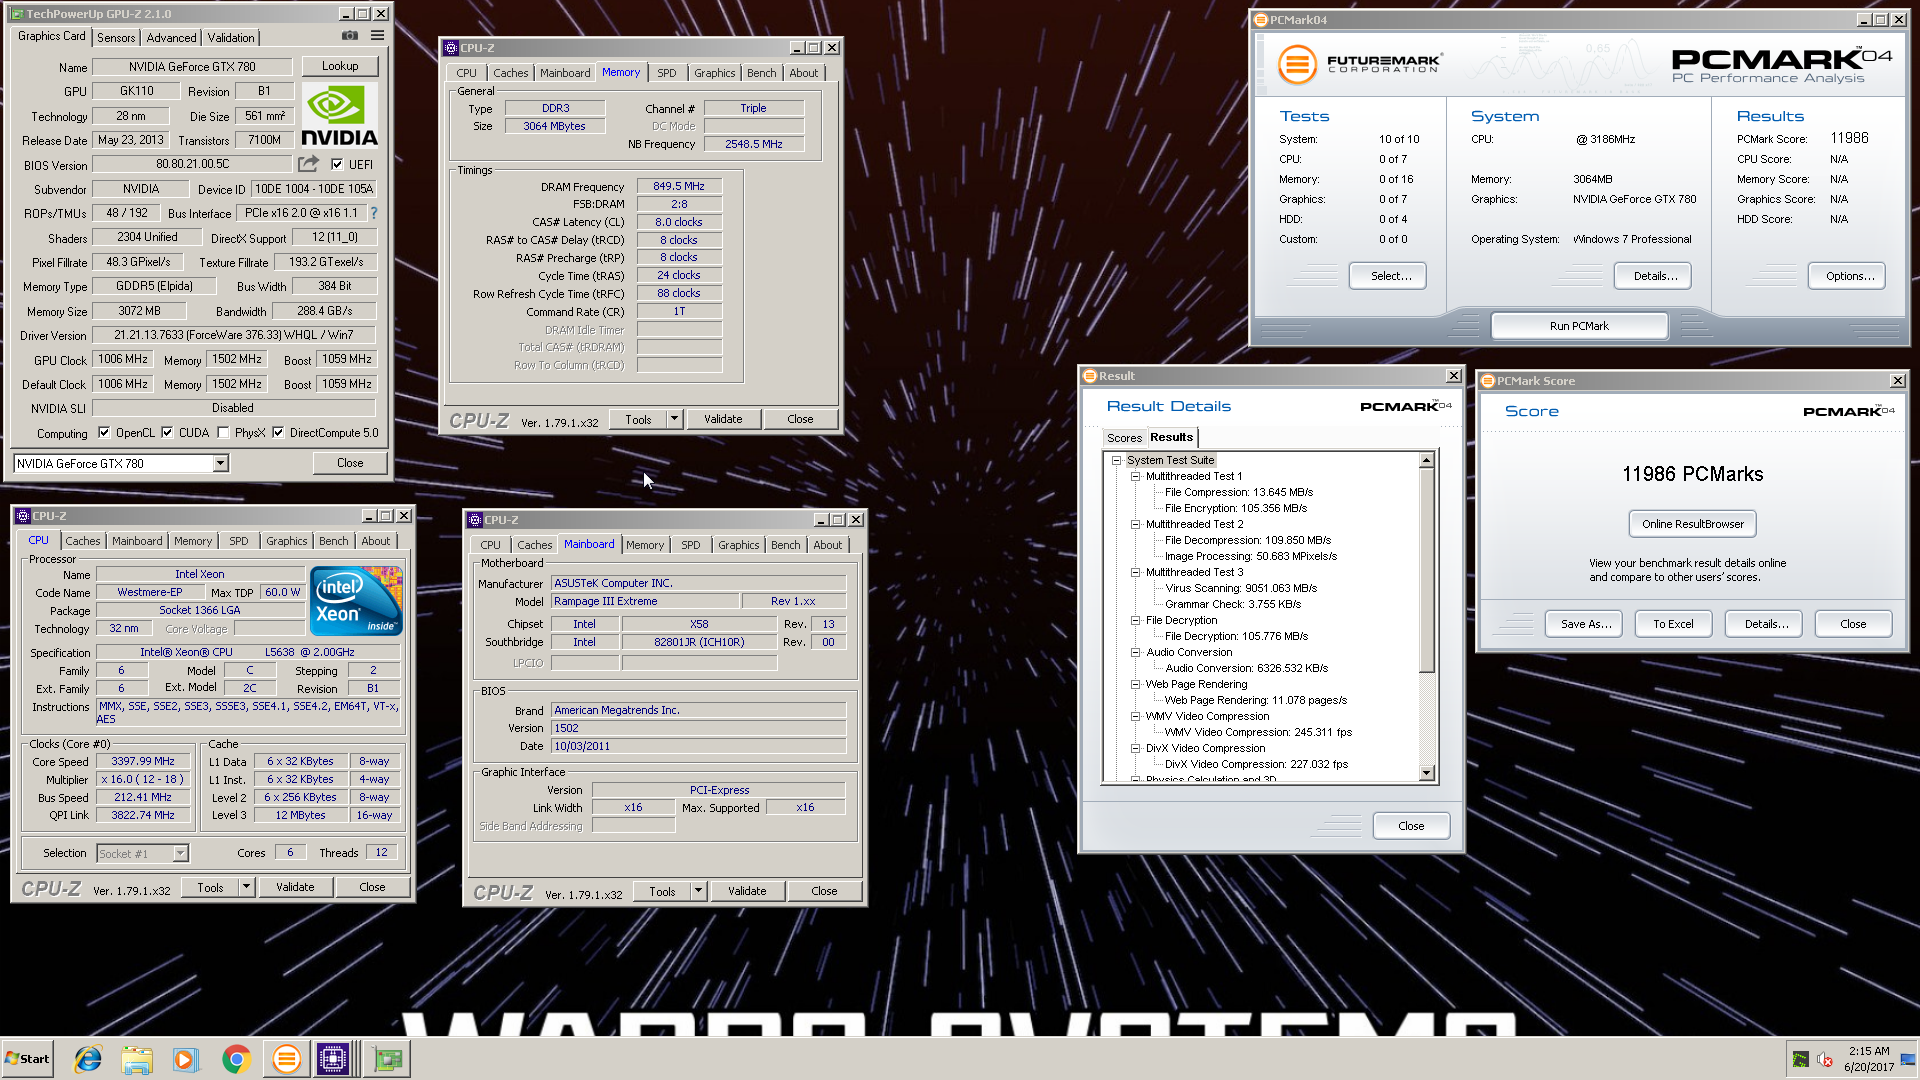1920x1080 pixels.
Task: Select Caches tab in CPU-Z CPU window
Action: point(83,541)
